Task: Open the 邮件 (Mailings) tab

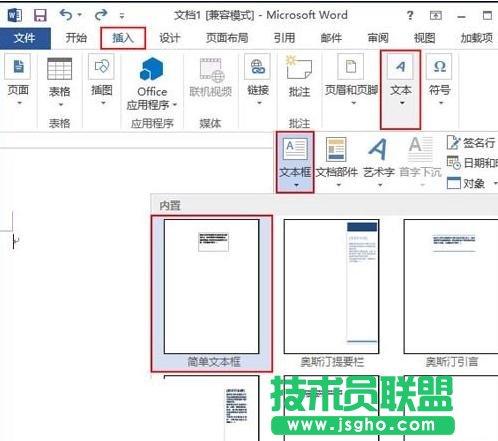Action: pyautogui.click(x=331, y=38)
